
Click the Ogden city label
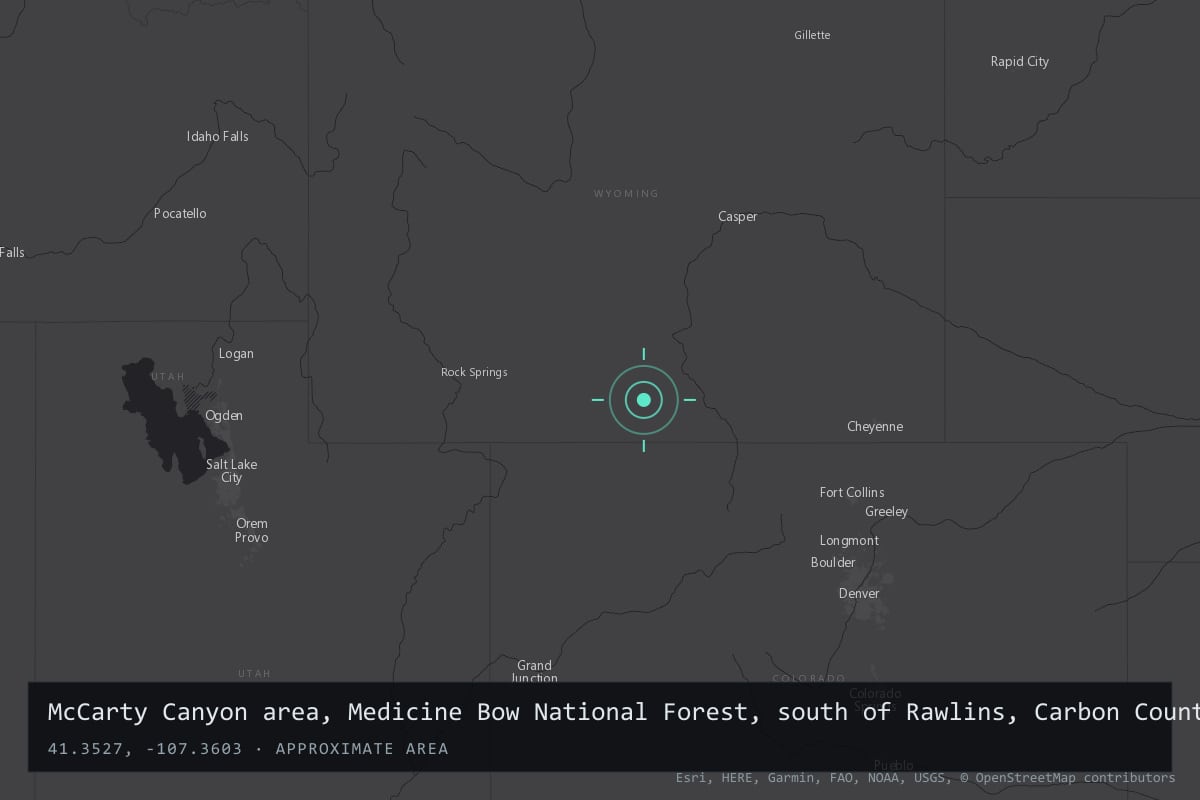click(224, 415)
